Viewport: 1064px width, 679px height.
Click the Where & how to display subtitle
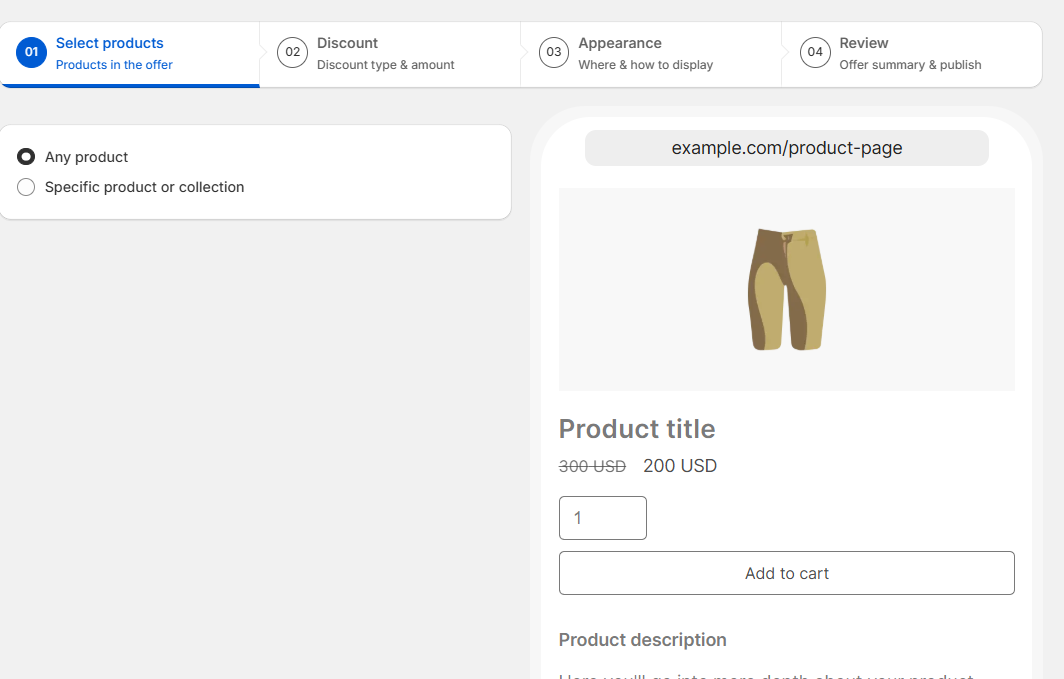point(645,65)
